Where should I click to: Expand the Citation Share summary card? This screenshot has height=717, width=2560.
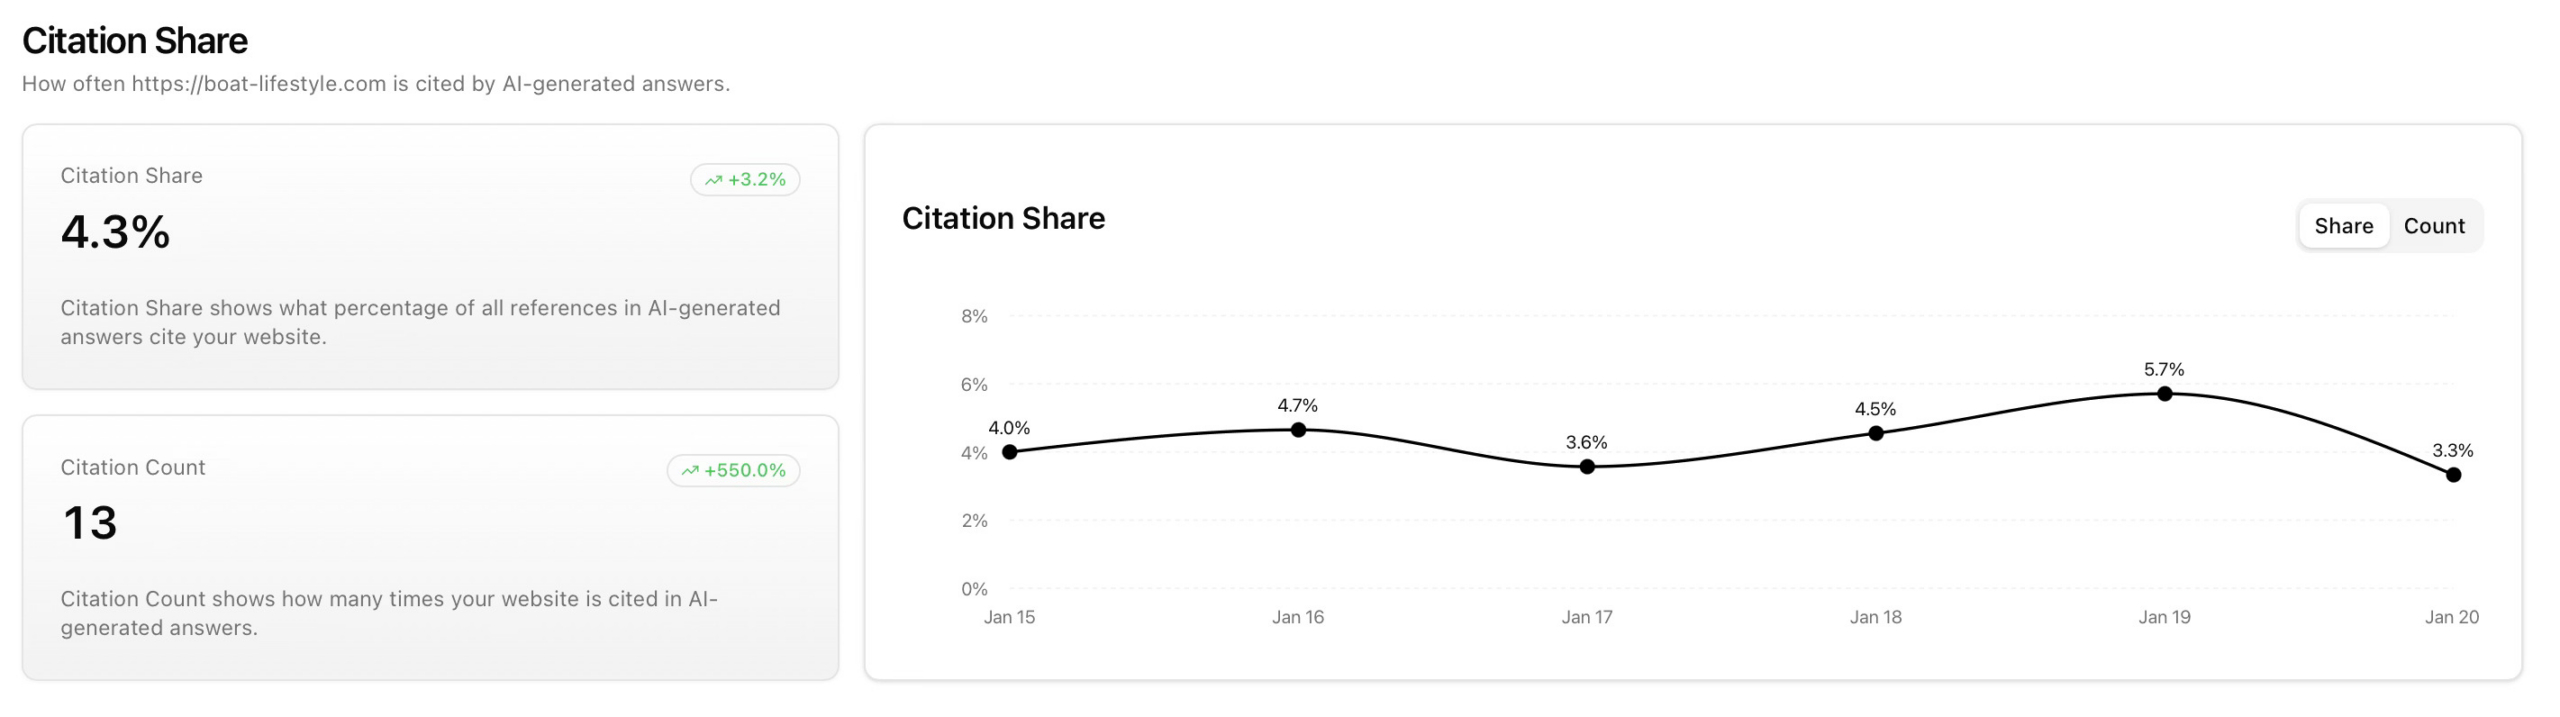coord(430,260)
